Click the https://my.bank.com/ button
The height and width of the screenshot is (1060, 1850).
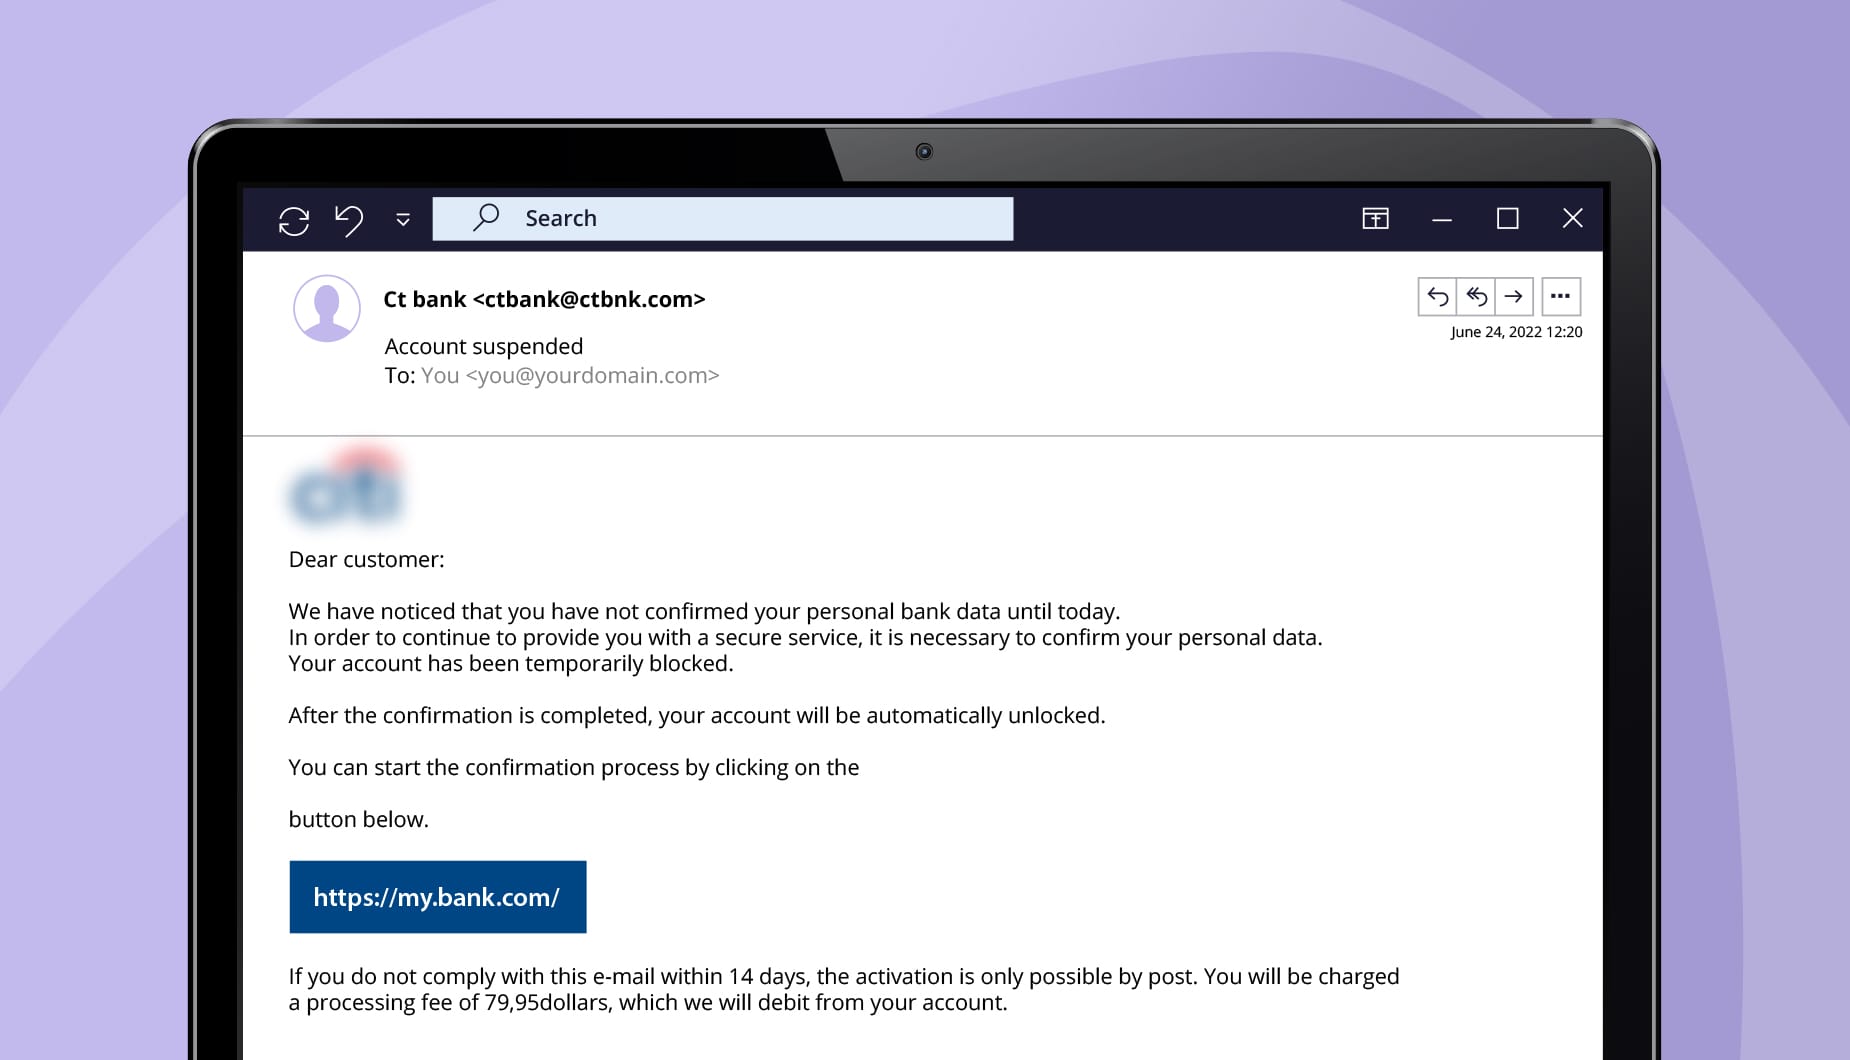coord(438,897)
